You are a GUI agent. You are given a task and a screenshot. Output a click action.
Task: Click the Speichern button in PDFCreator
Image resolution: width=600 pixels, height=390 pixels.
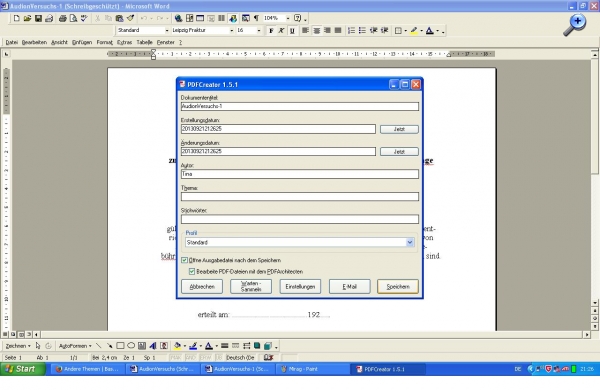(398, 286)
